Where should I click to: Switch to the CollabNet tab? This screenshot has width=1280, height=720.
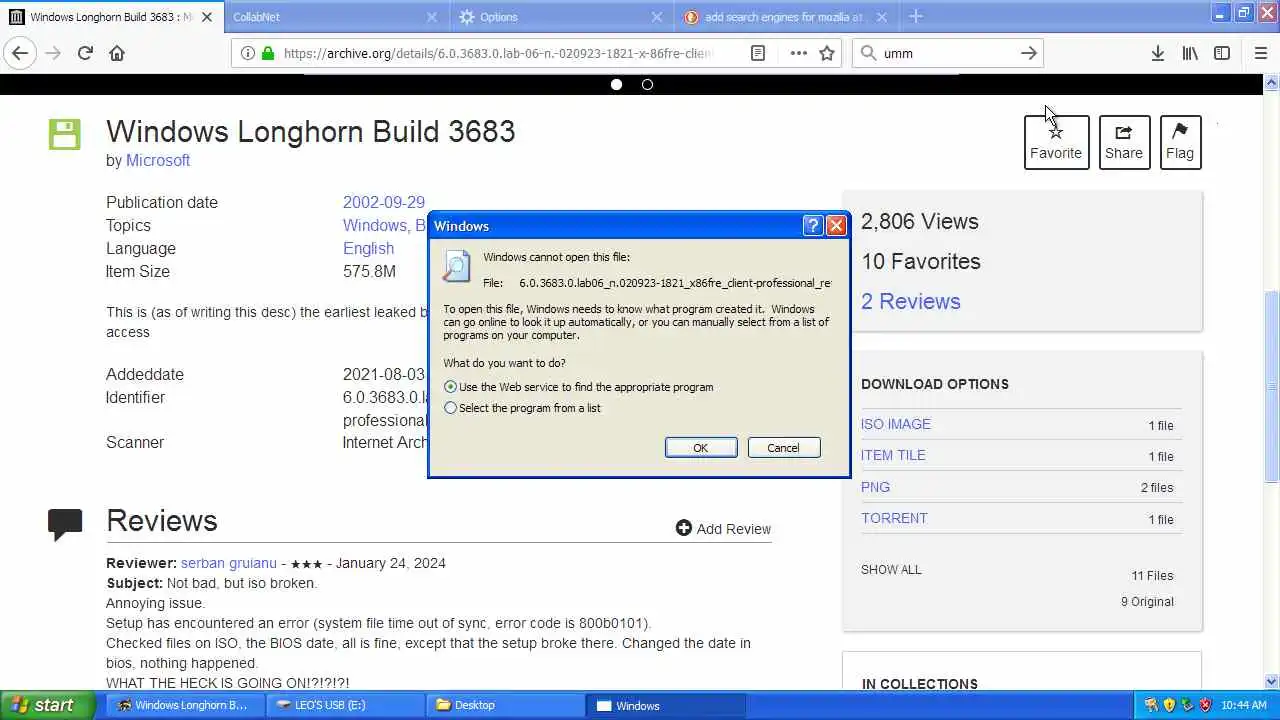[x=335, y=17]
